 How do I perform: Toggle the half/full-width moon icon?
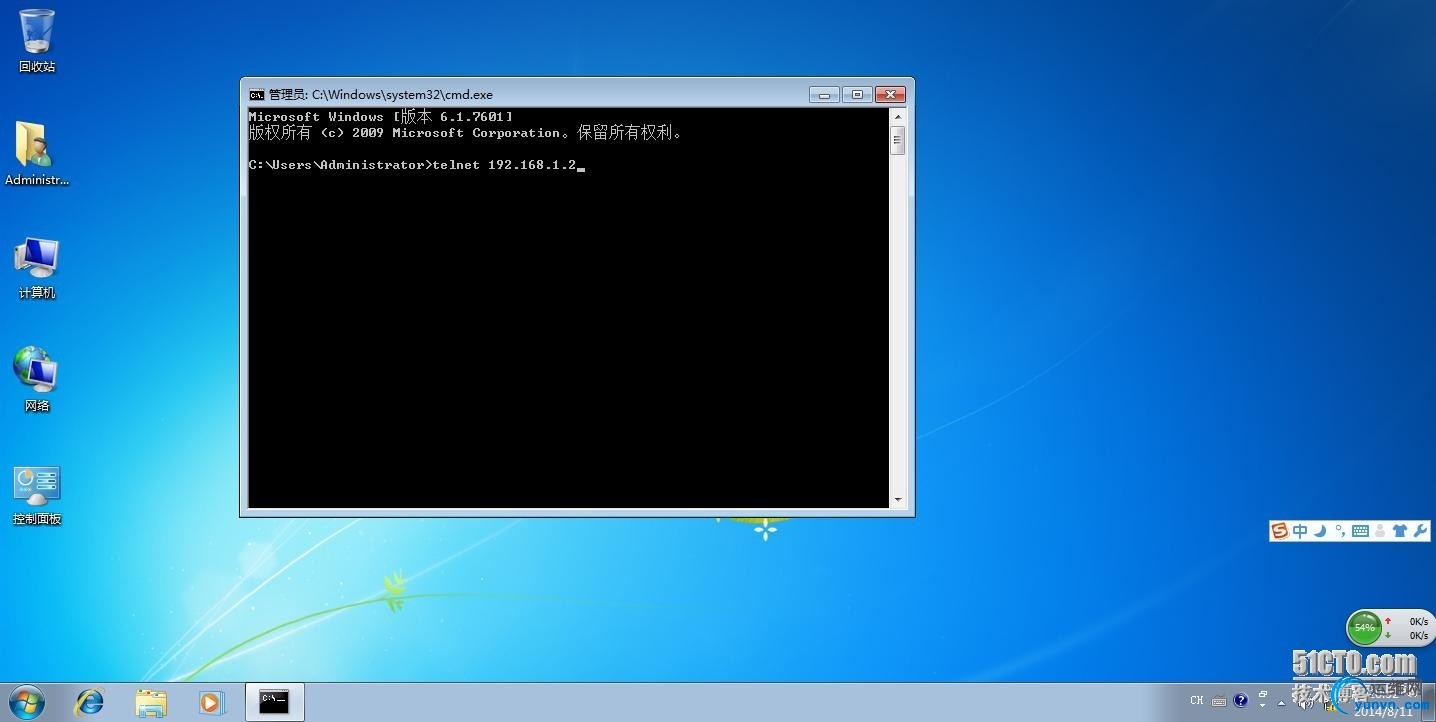pos(1320,531)
